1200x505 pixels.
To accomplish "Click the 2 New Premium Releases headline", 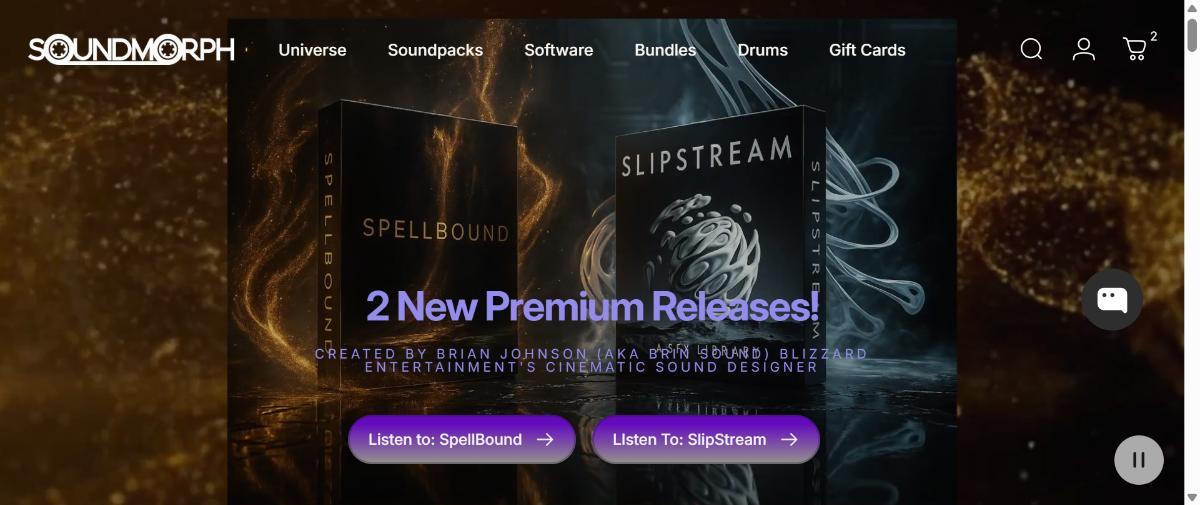I will tap(592, 306).
